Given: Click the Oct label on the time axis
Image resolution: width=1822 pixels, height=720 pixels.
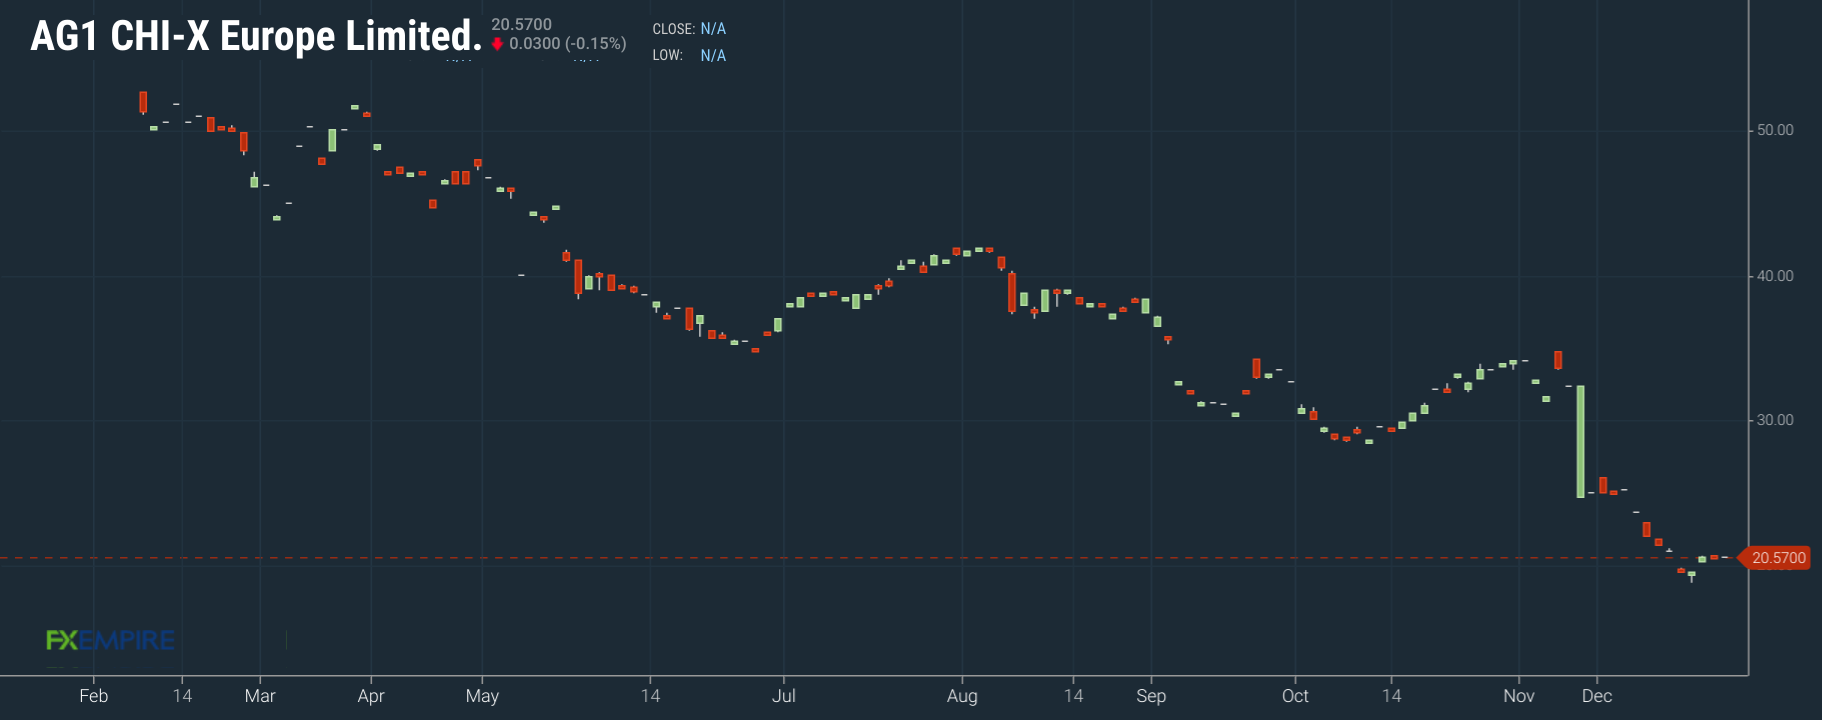Looking at the screenshot, I should (1295, 696).
